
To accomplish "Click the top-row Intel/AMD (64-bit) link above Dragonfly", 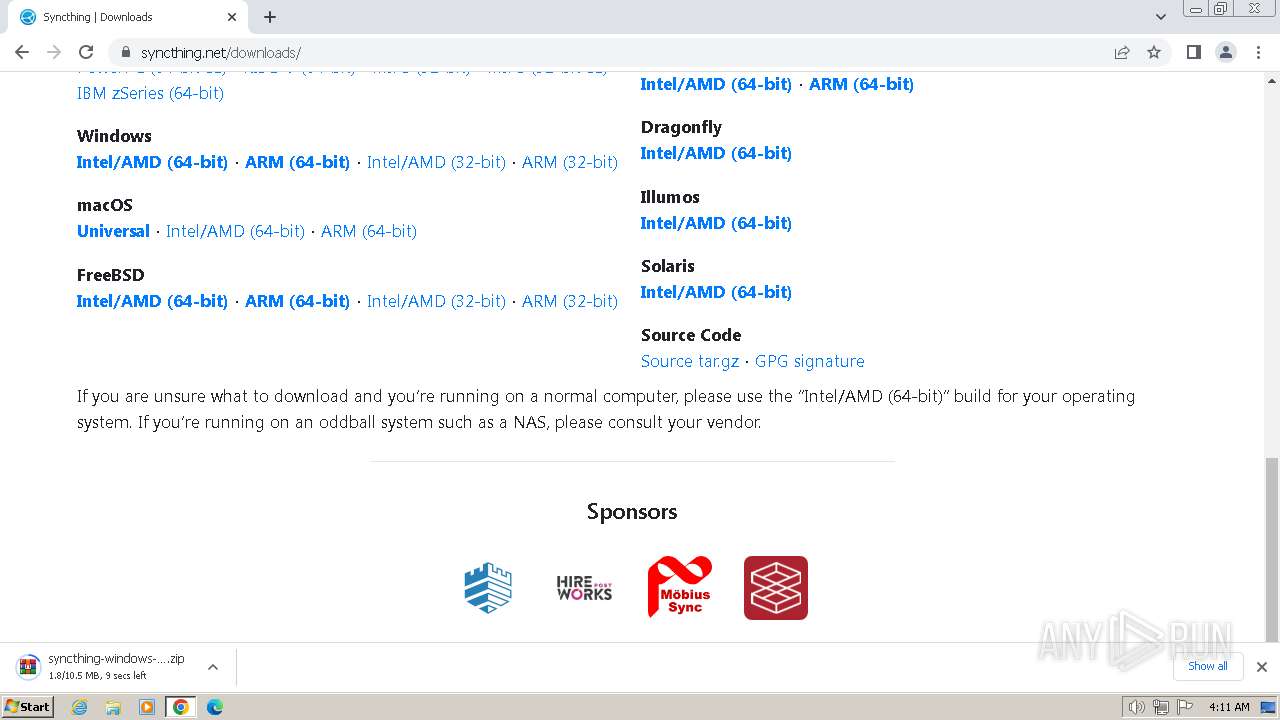I will coord(716,84).
